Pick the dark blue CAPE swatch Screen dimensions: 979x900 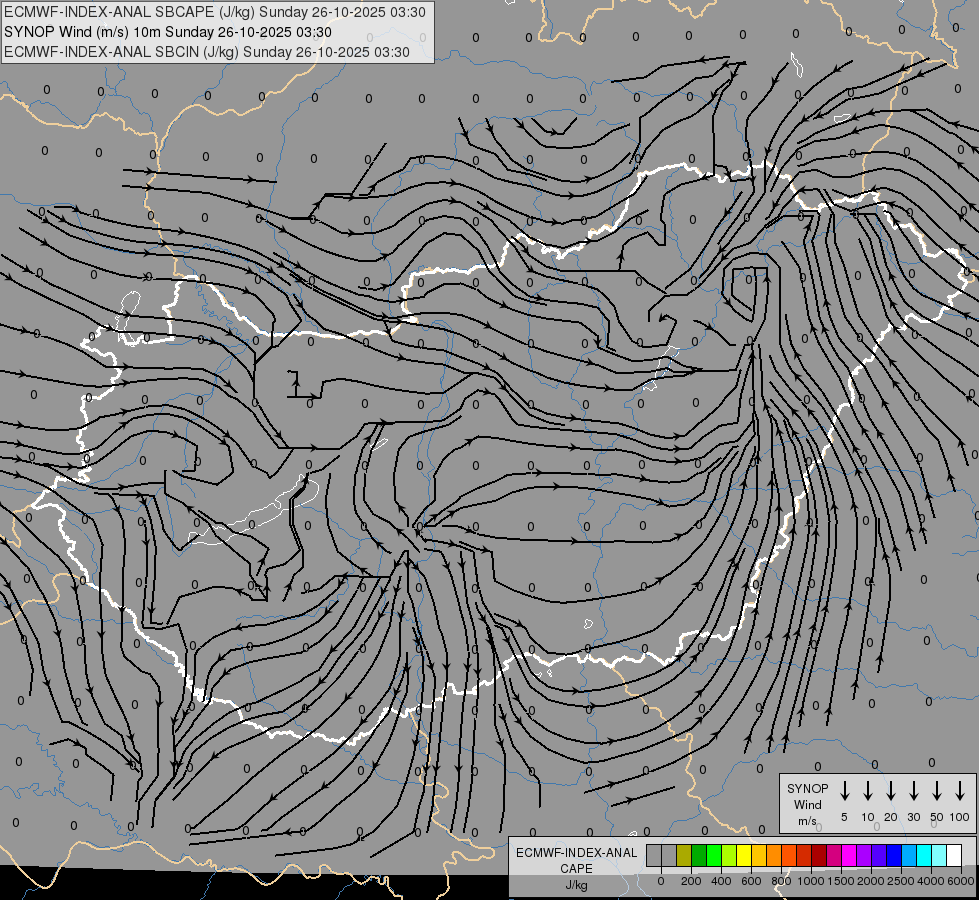894,855
